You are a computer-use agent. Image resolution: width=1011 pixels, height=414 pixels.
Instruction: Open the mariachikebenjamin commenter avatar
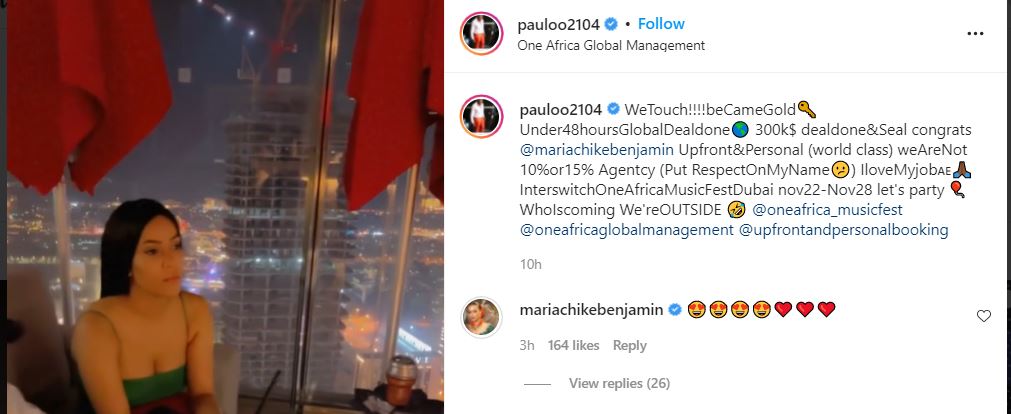click(481, 317)
